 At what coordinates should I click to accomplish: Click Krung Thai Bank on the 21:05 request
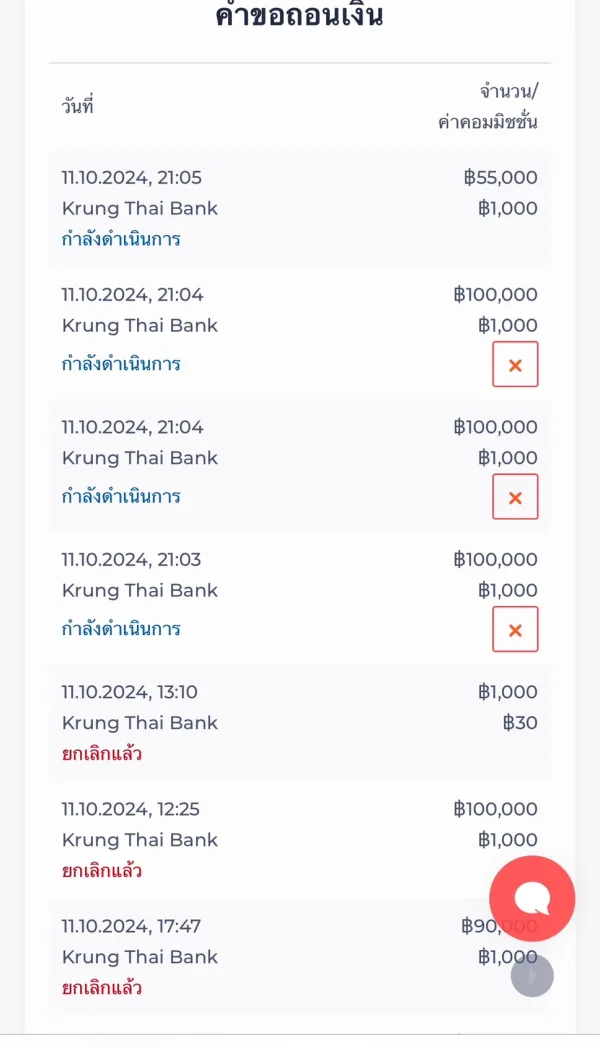click(140, 209)
